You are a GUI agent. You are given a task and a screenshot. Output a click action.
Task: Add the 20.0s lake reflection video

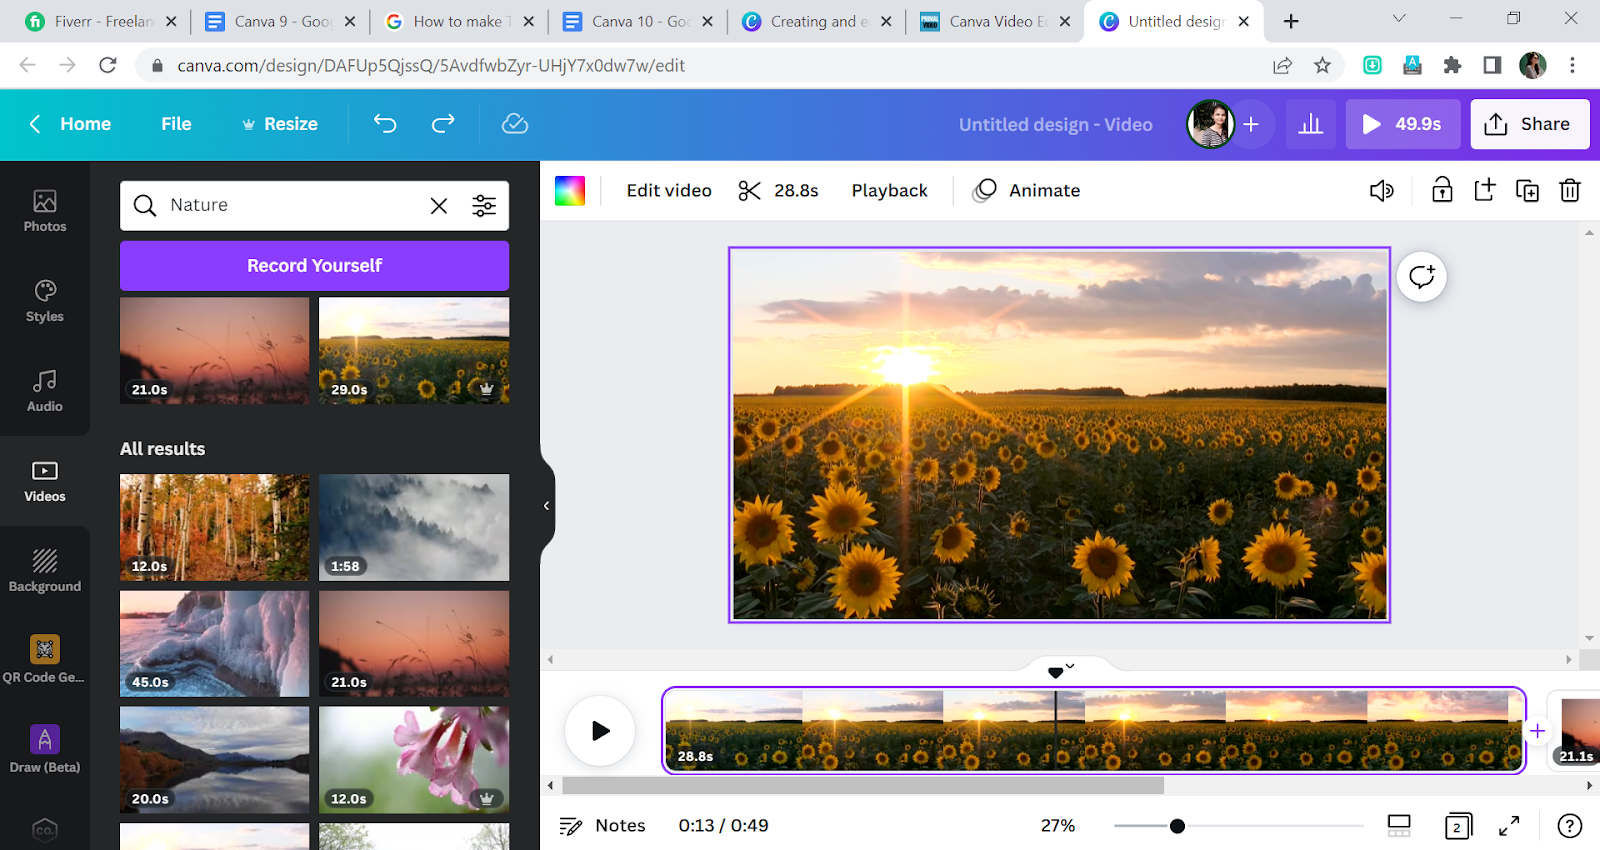point(214,760)
